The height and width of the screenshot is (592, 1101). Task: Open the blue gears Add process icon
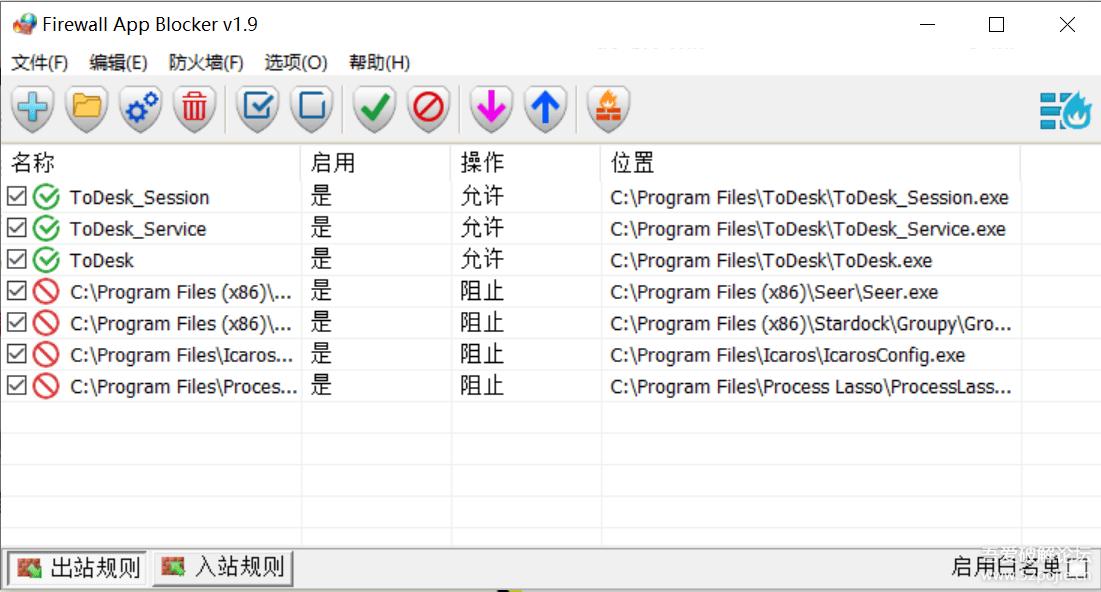coord(140,109)
